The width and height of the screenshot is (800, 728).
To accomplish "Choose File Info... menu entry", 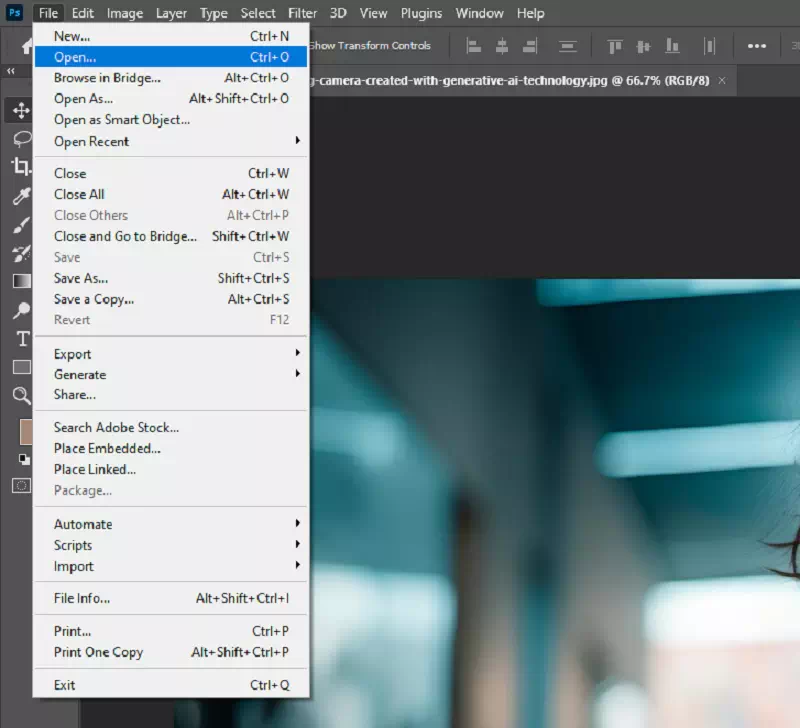I will coord(171,598).
